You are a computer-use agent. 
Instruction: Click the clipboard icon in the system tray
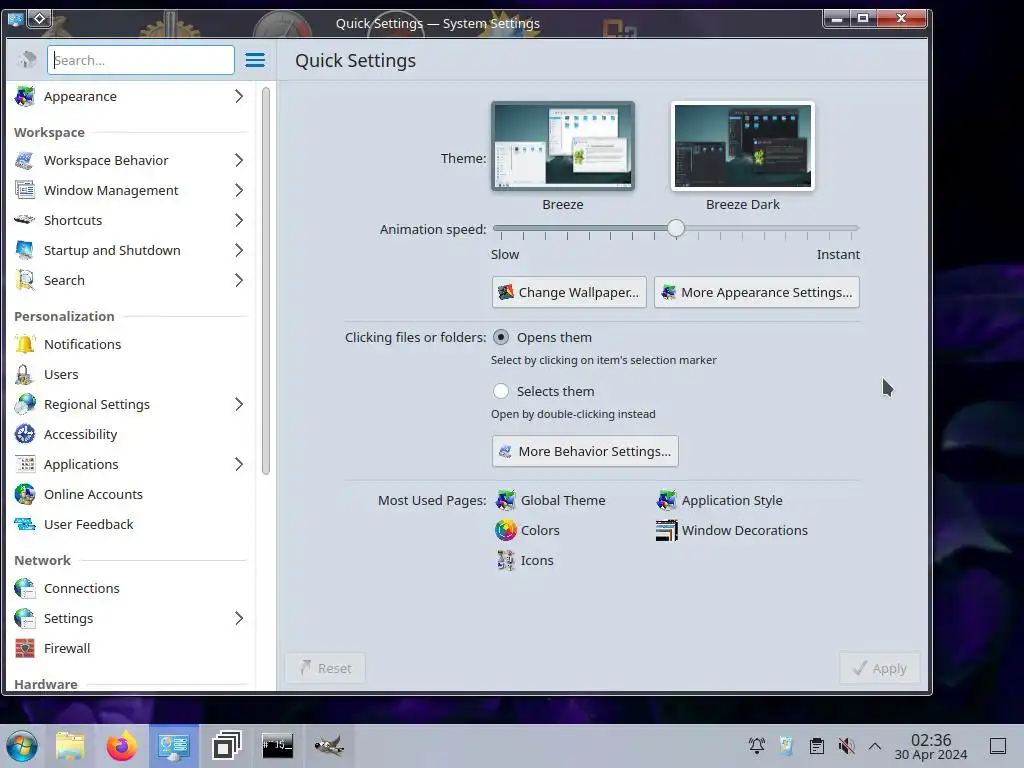click(816, 746)
